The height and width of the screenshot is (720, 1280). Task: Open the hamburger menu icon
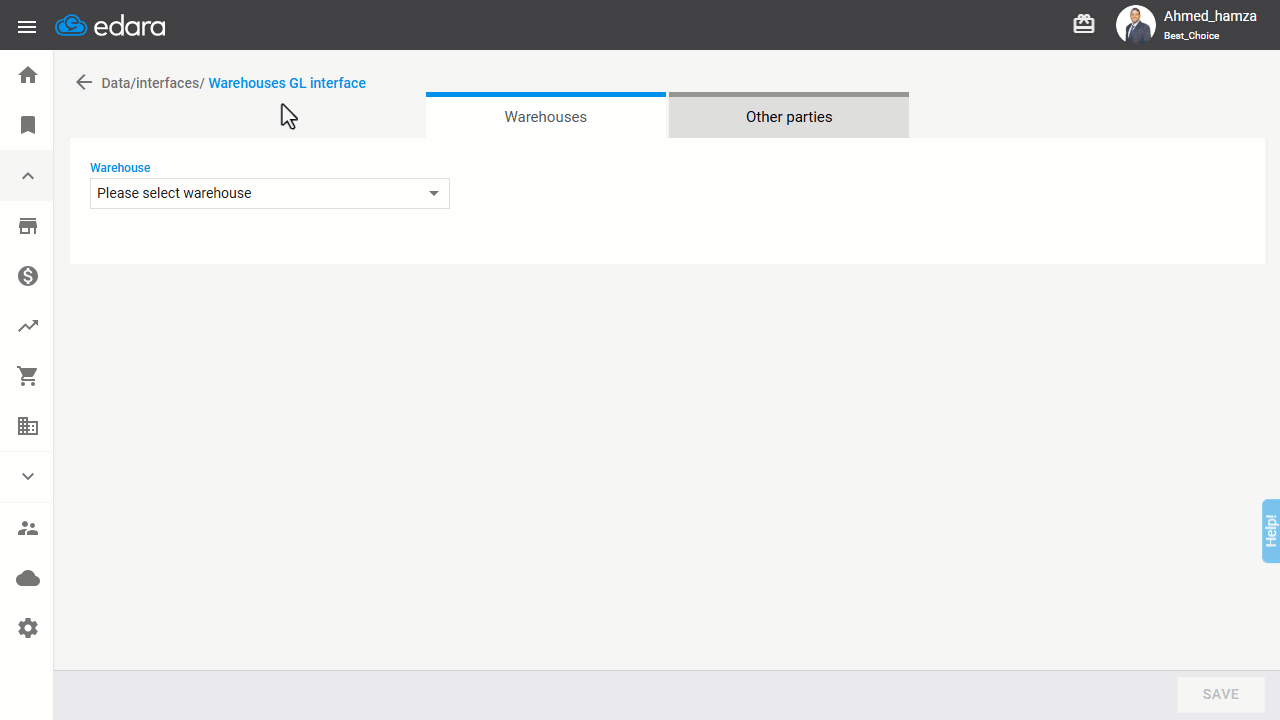27,26
